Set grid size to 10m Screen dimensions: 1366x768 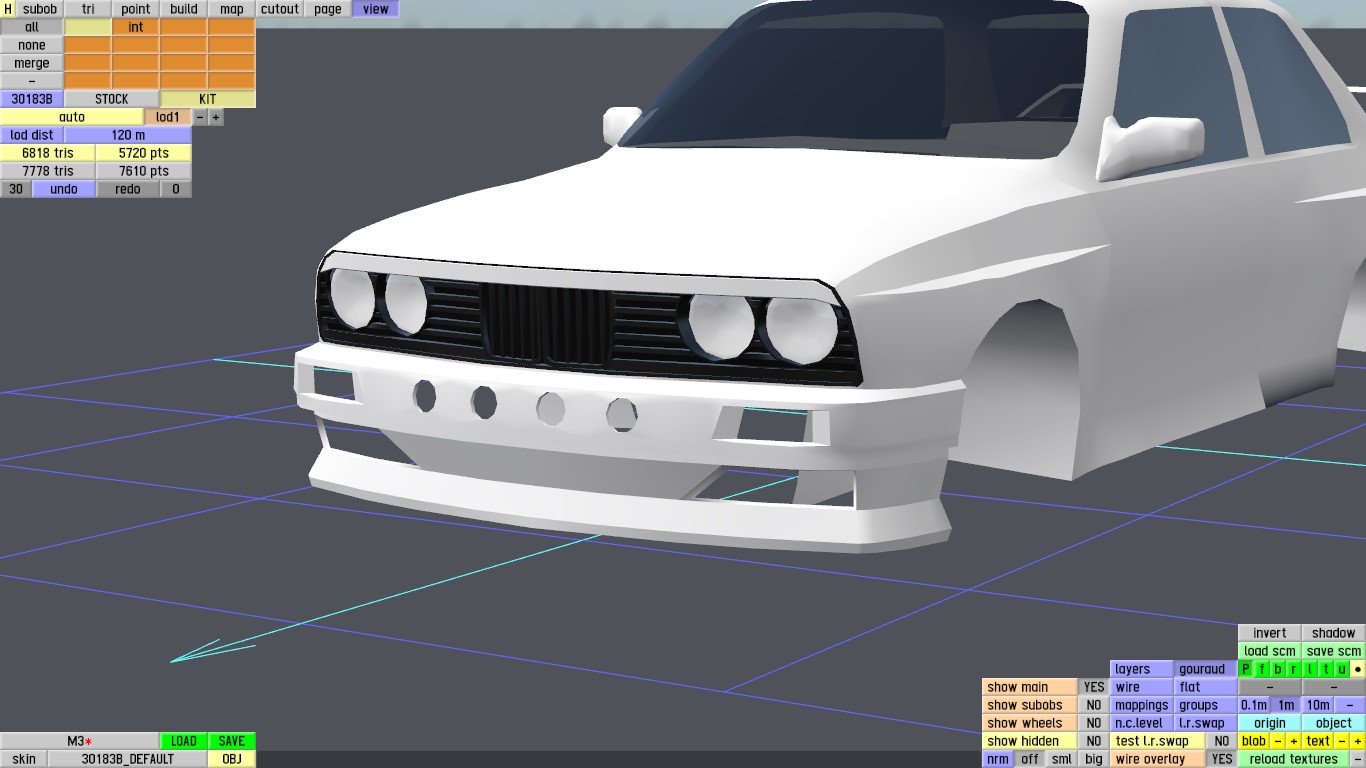1318,705
